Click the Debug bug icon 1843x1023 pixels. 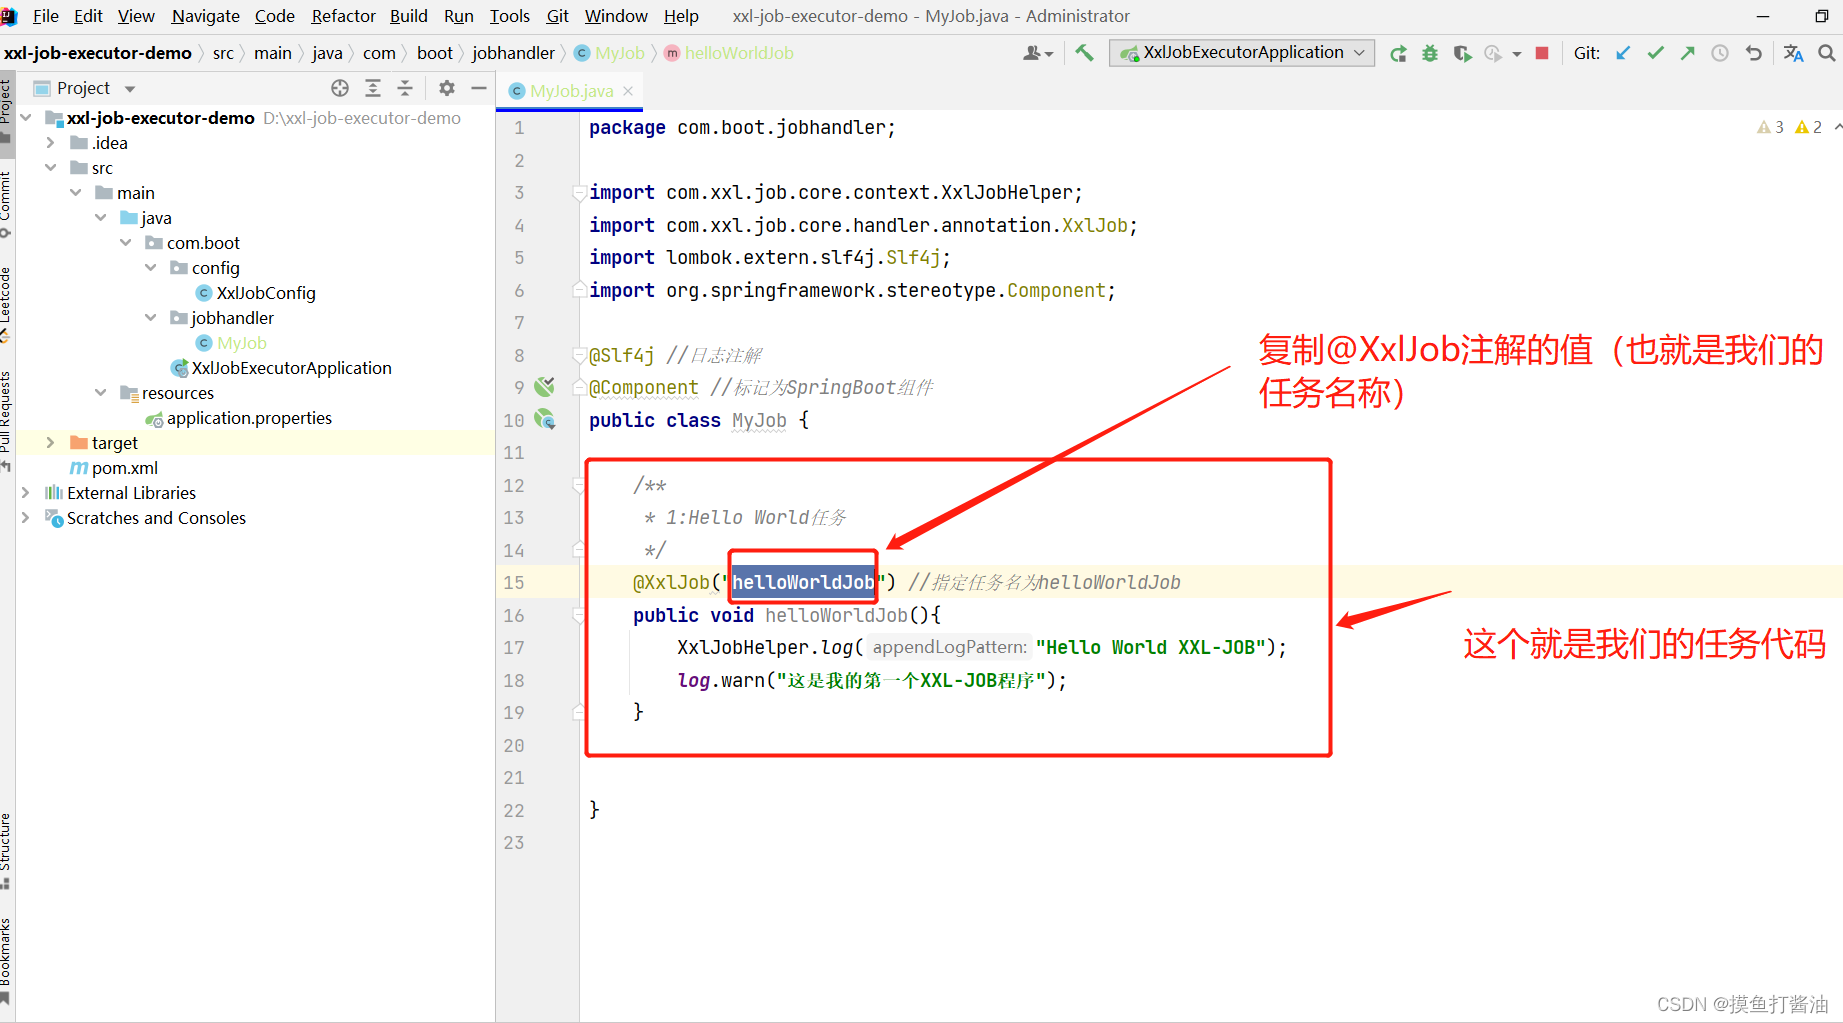tap(1430, 53)
